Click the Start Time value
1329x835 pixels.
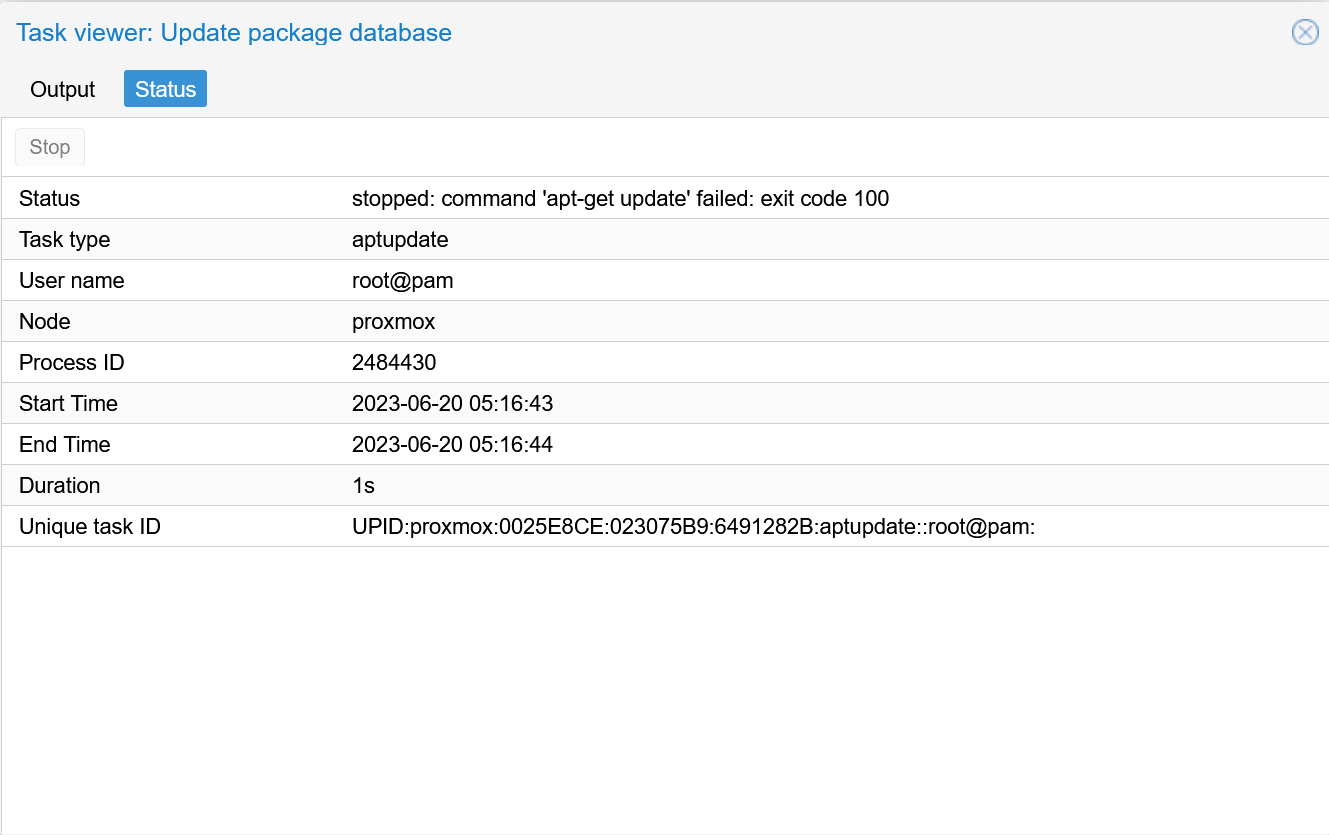pyautogui.click(x=452, y=403)
